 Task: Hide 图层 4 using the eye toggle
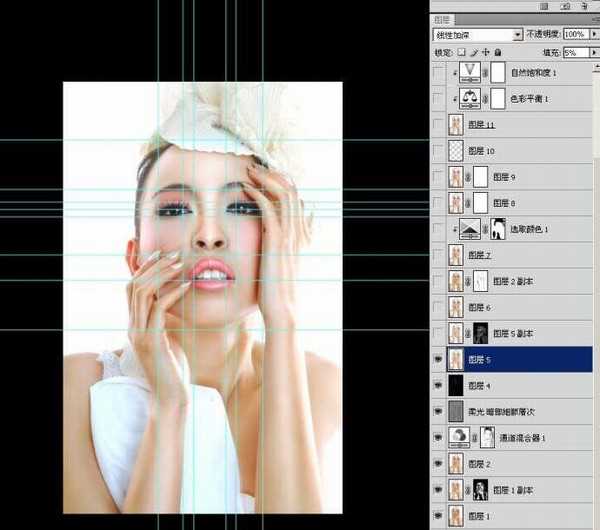coord(438,385)
